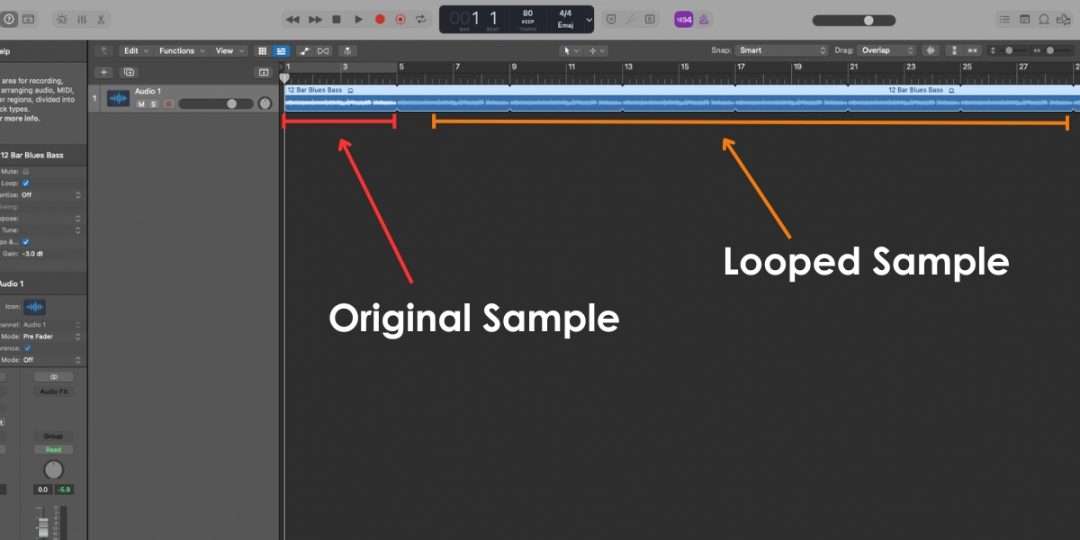Click the Quick Help question mark button

pos(8,19)
